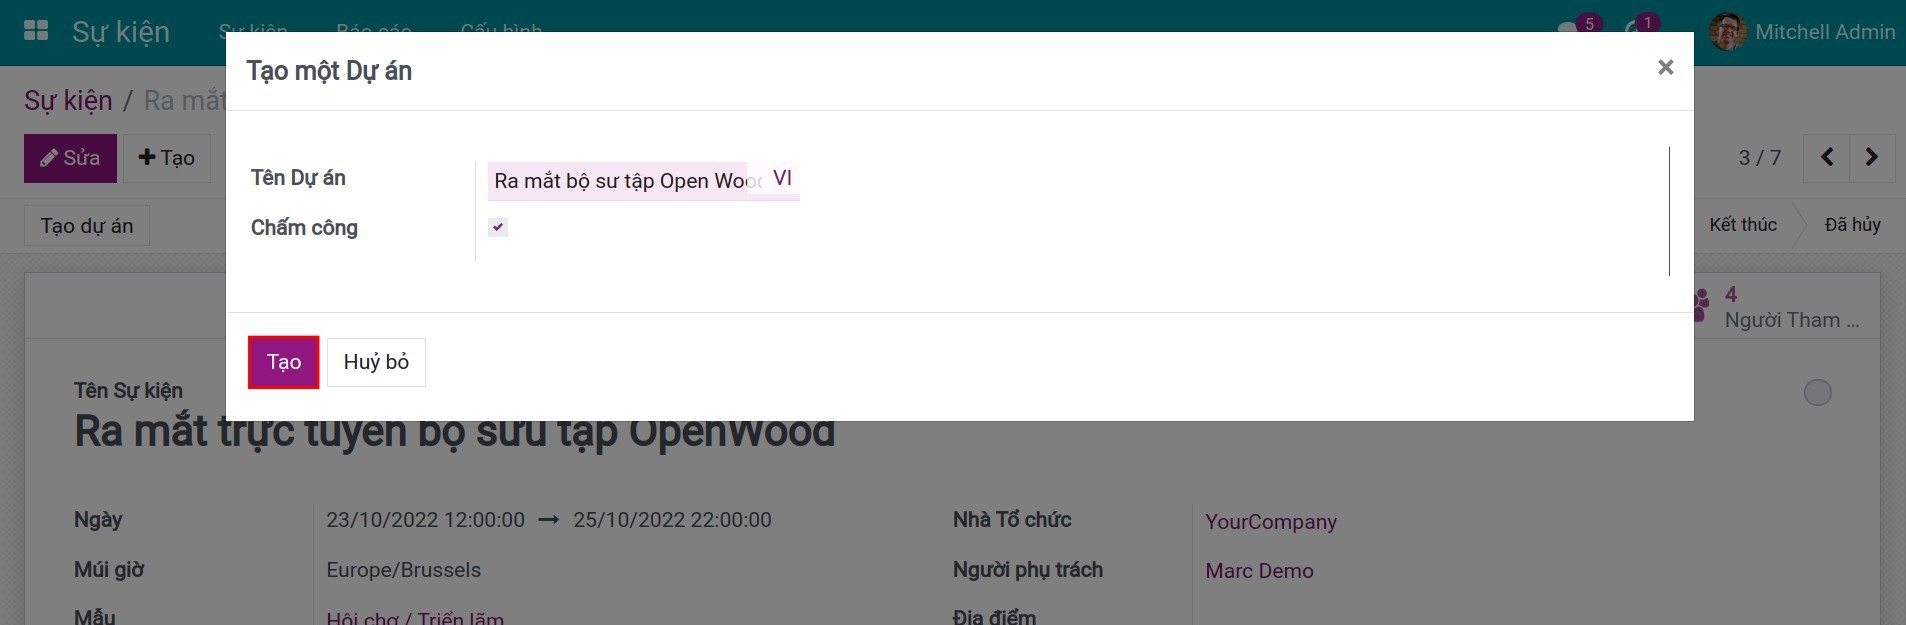The height and width of the screenshot is (625, 1906).
Task: Go to next record arrow
Action: tap(1871, 158)
